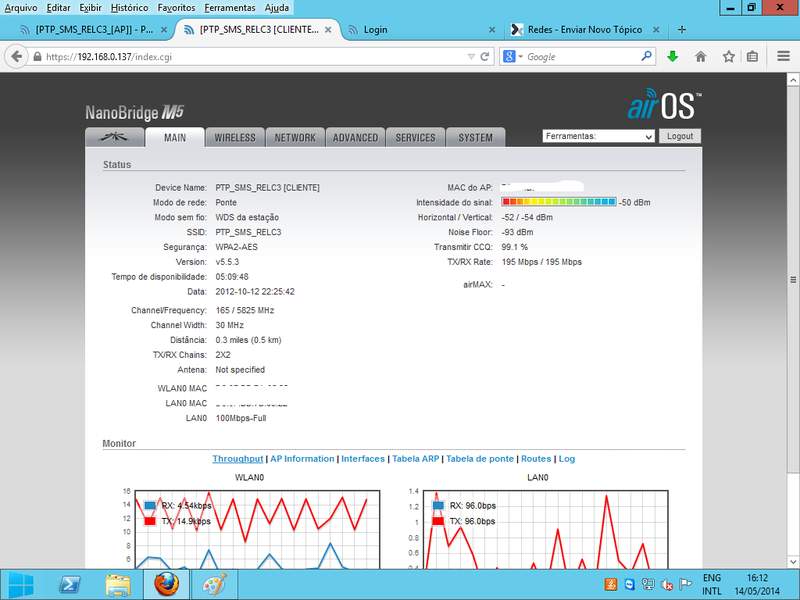This screenshot has width=800, height=600.
Task: Click the signal strength color bar
Action: point(559,202)
